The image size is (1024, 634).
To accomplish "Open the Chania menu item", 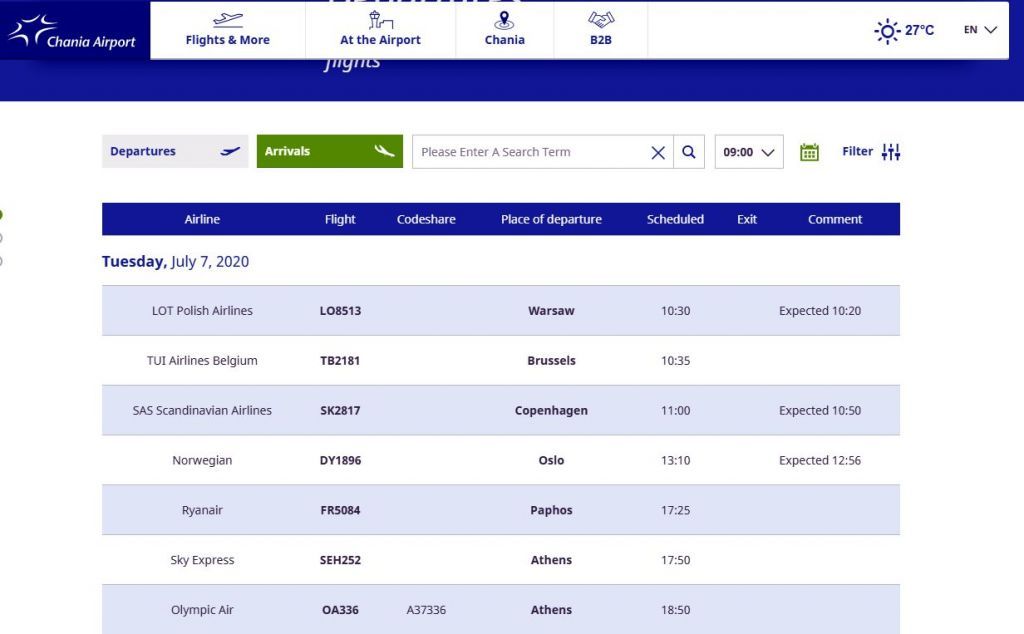I will click(504, 30).
